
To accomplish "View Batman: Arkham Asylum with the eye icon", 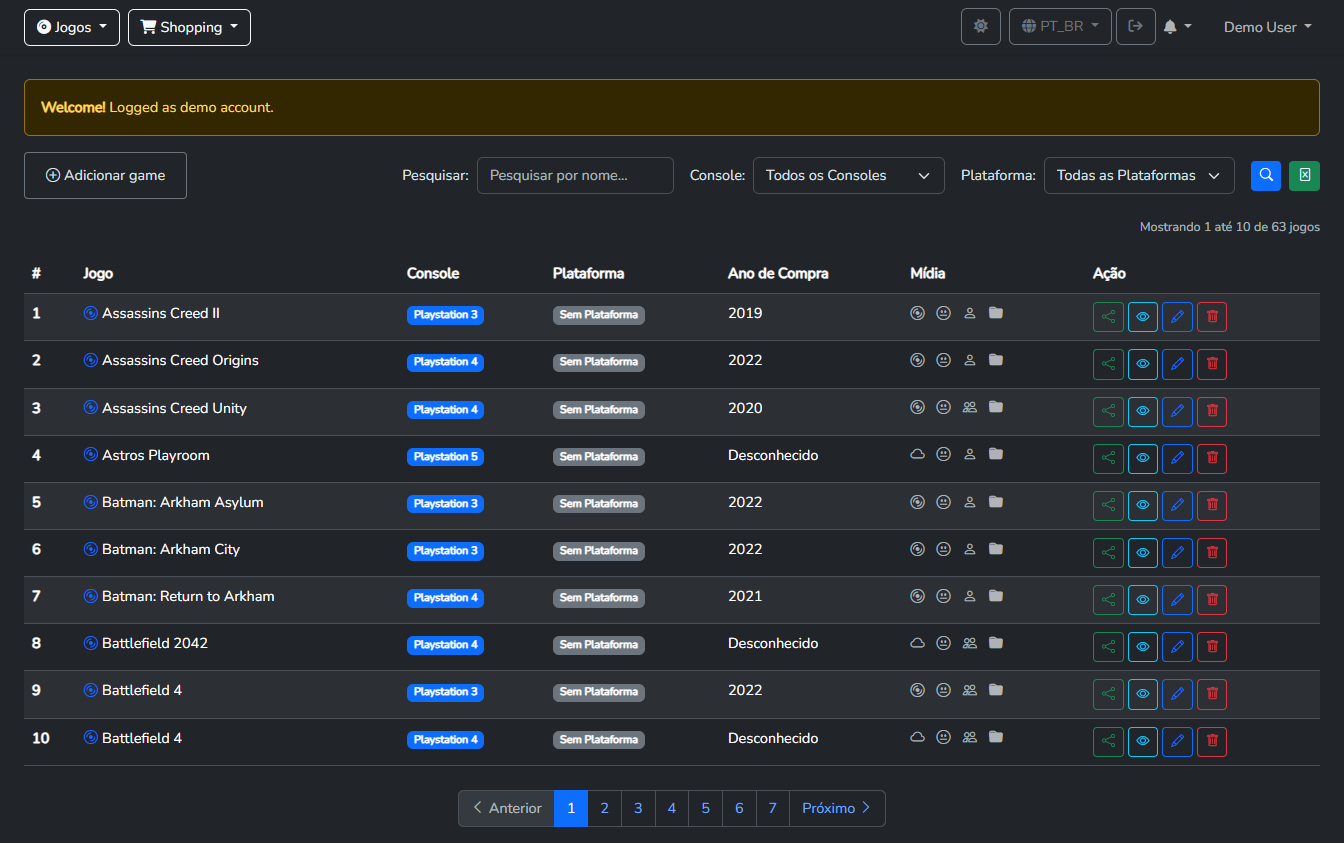I will [1143, 505].
